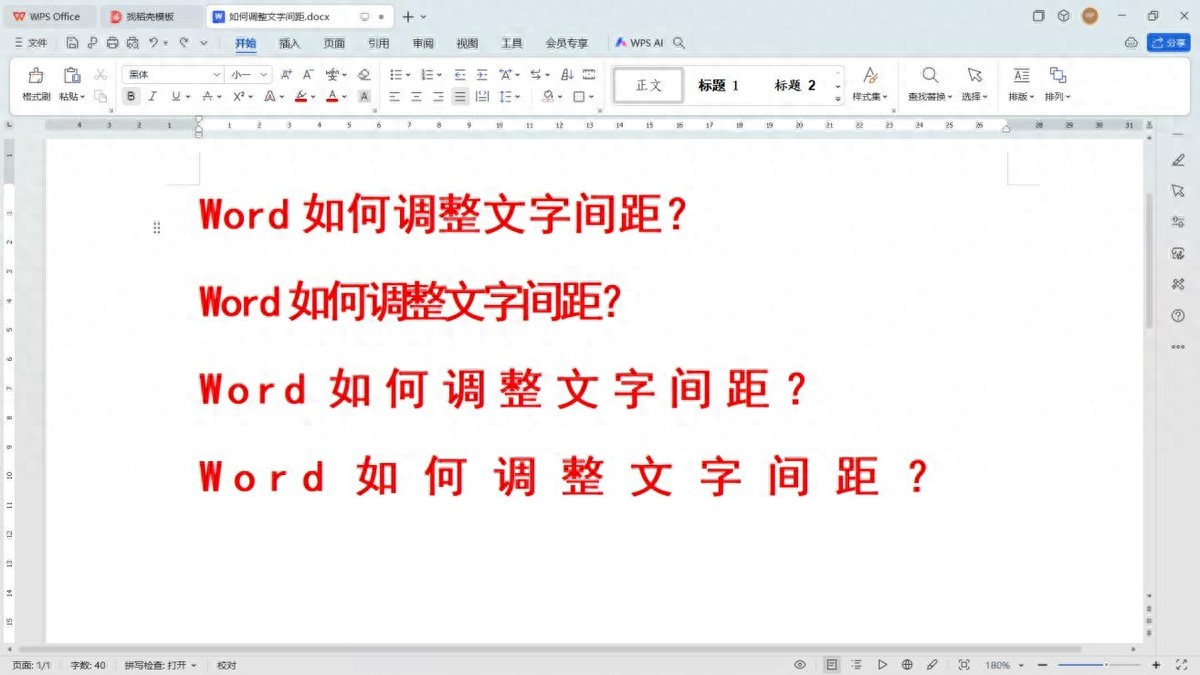Align text left icon
The height and width of the screenshot is (675, 1200).
click(x=394, y=97)
